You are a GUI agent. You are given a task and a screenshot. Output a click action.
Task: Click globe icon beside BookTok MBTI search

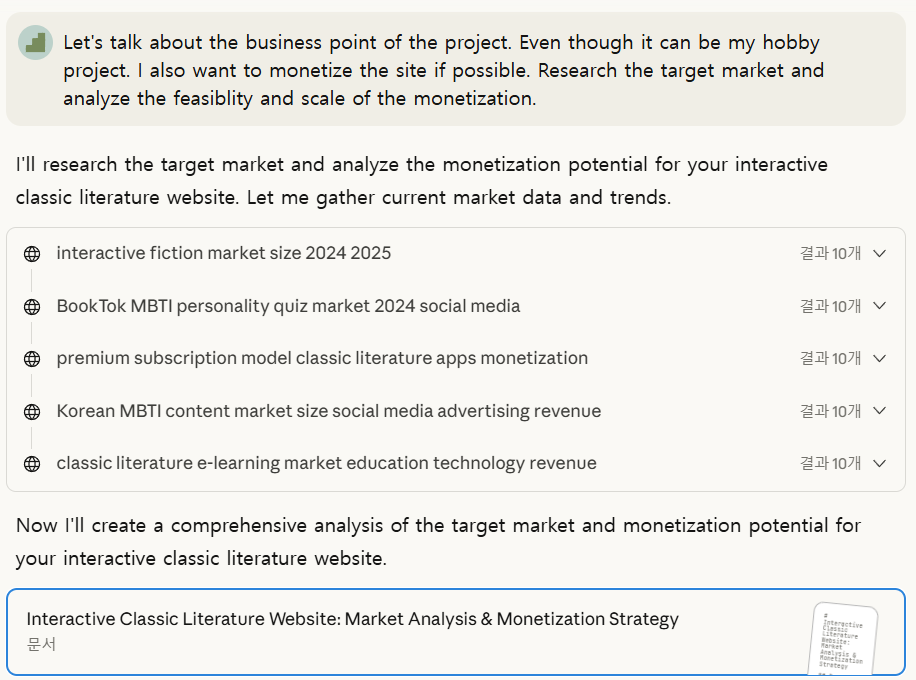pyautogui.click(x=32, y=307)
